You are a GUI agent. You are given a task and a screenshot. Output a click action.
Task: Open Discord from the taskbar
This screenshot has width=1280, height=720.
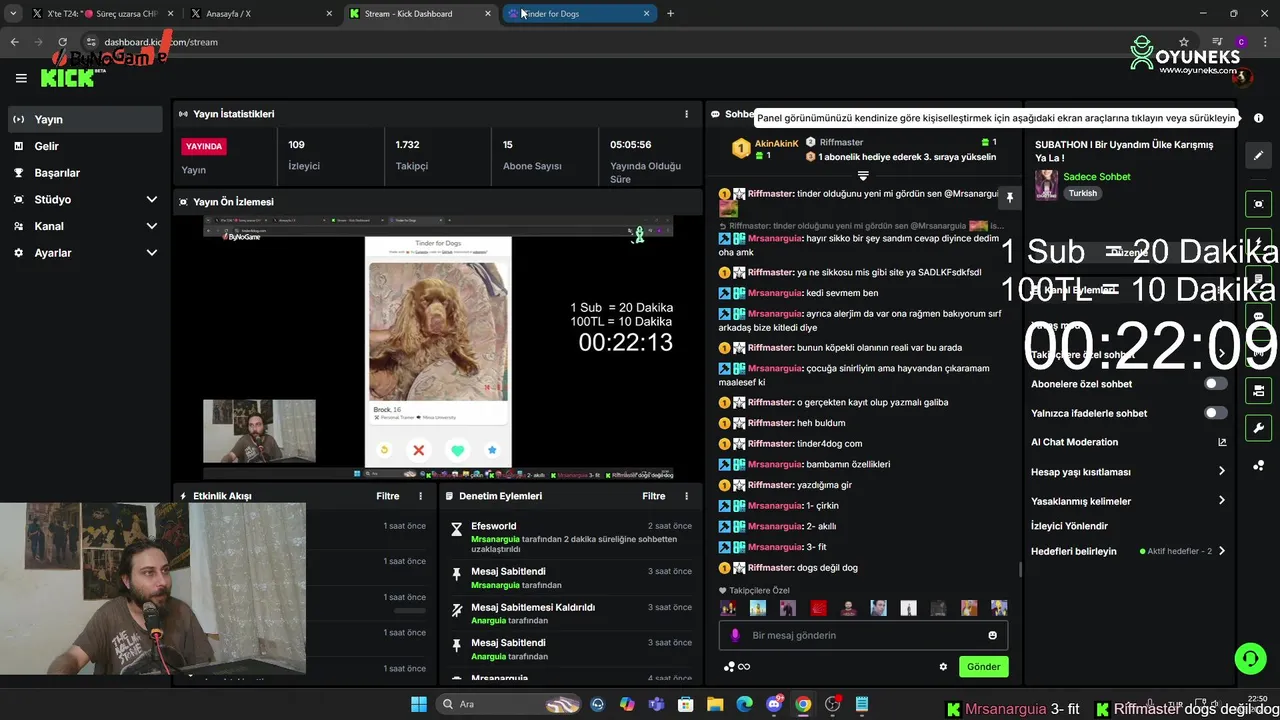tap(774, 704)
